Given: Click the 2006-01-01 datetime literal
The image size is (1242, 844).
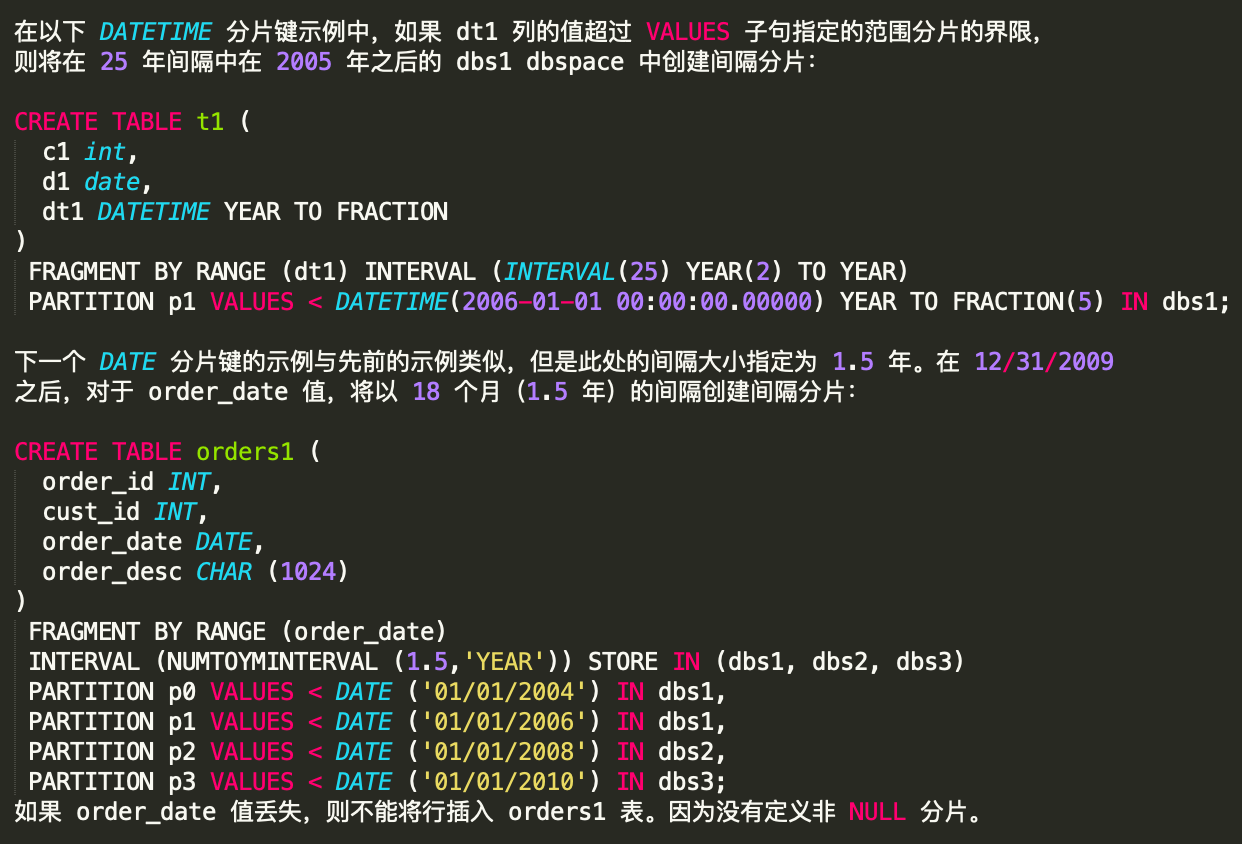Looking at the screenshot, I should 531,302.
